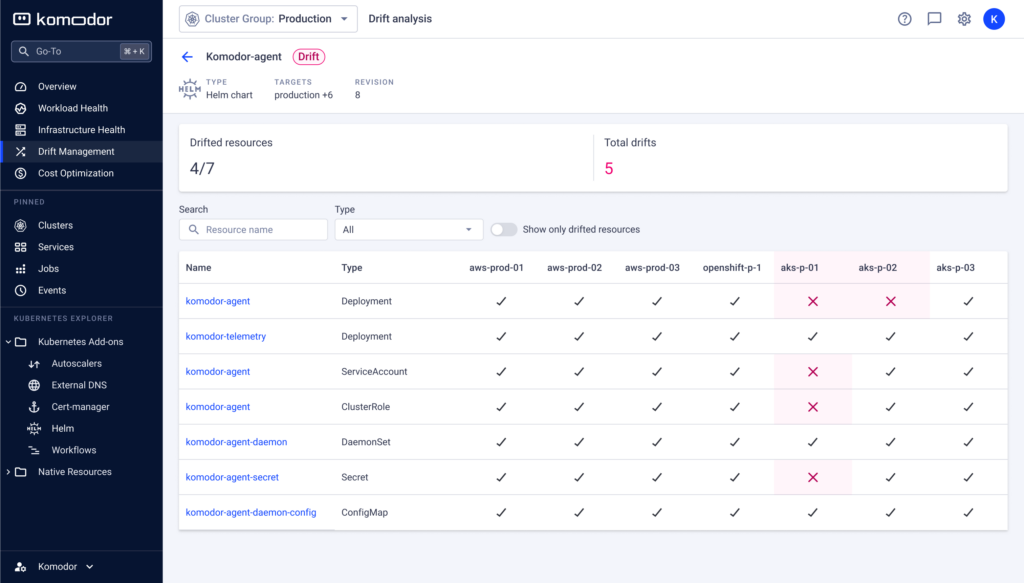Click the Workload Health icon
Viewport: 1024px width, 583px height.
click(21, 108)
